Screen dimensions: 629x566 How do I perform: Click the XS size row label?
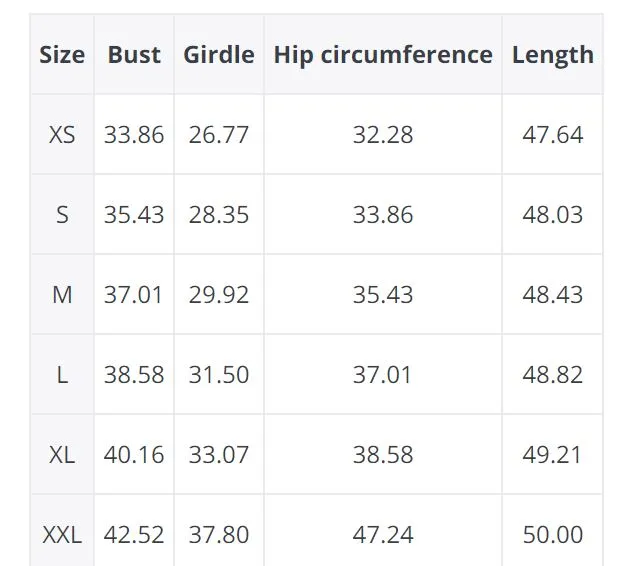point(62,134)
